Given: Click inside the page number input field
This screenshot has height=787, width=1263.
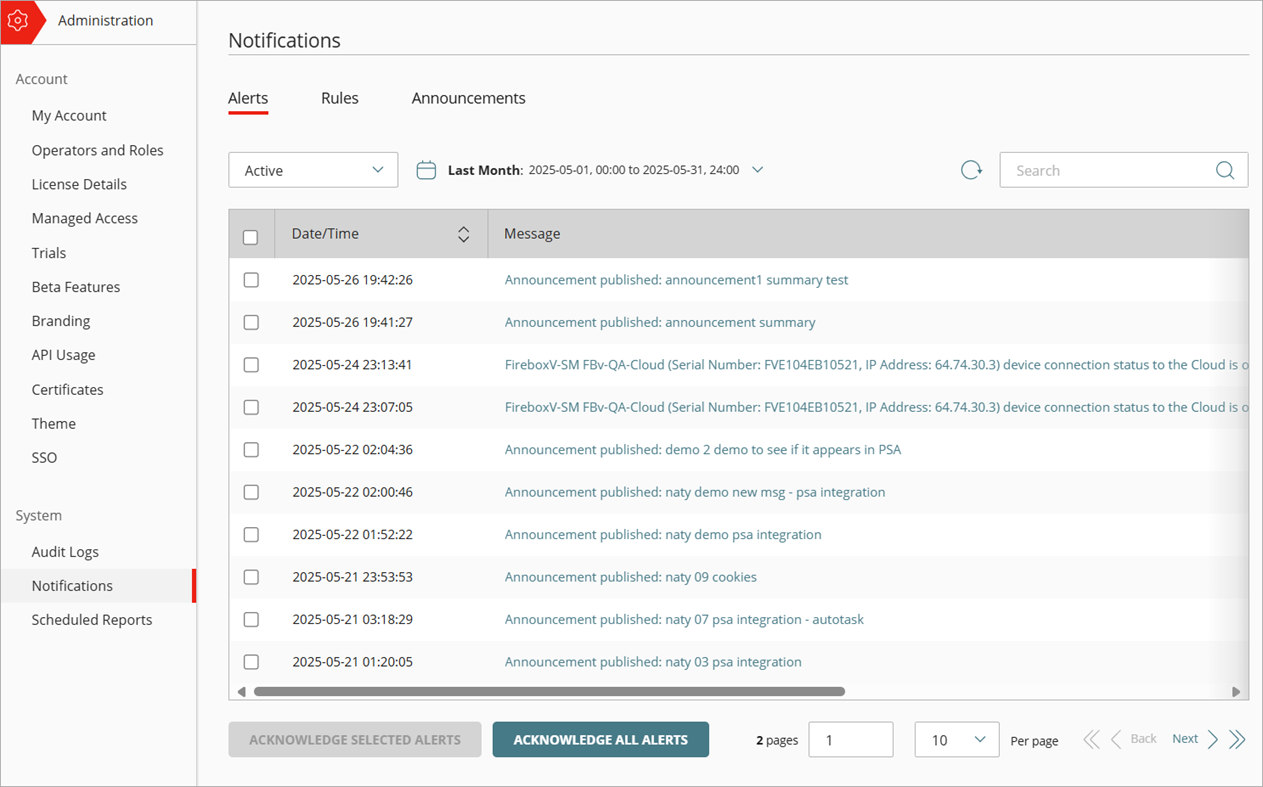Looking at the screenshot, I should tap(850, 739).
